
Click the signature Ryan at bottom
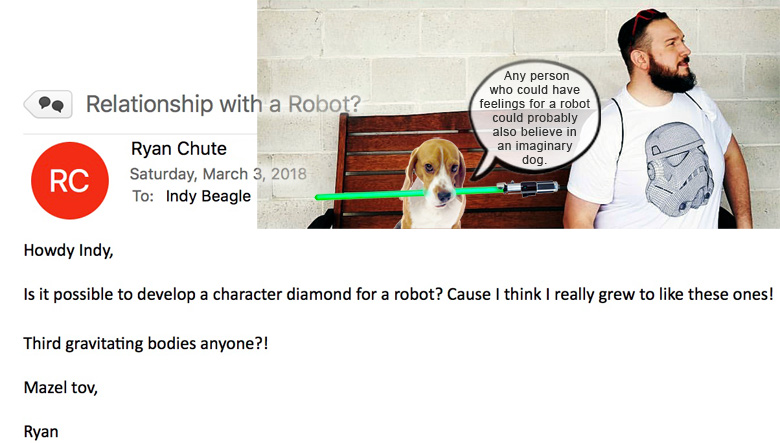(41, 432)
